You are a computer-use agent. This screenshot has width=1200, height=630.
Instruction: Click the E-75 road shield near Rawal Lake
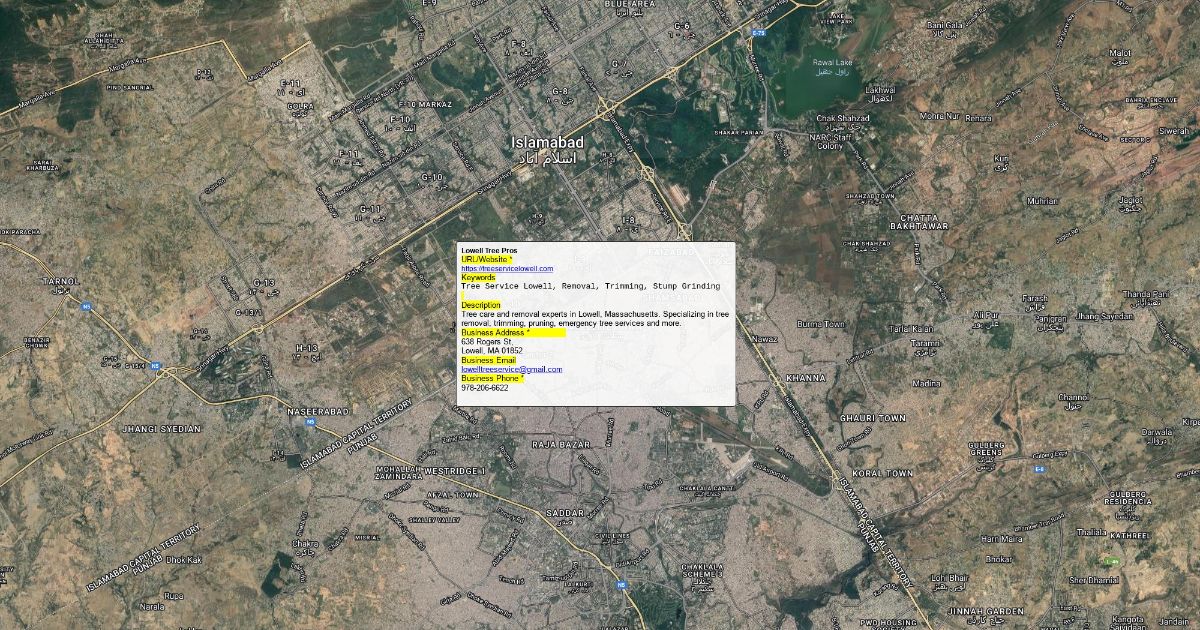pos(758,32)
